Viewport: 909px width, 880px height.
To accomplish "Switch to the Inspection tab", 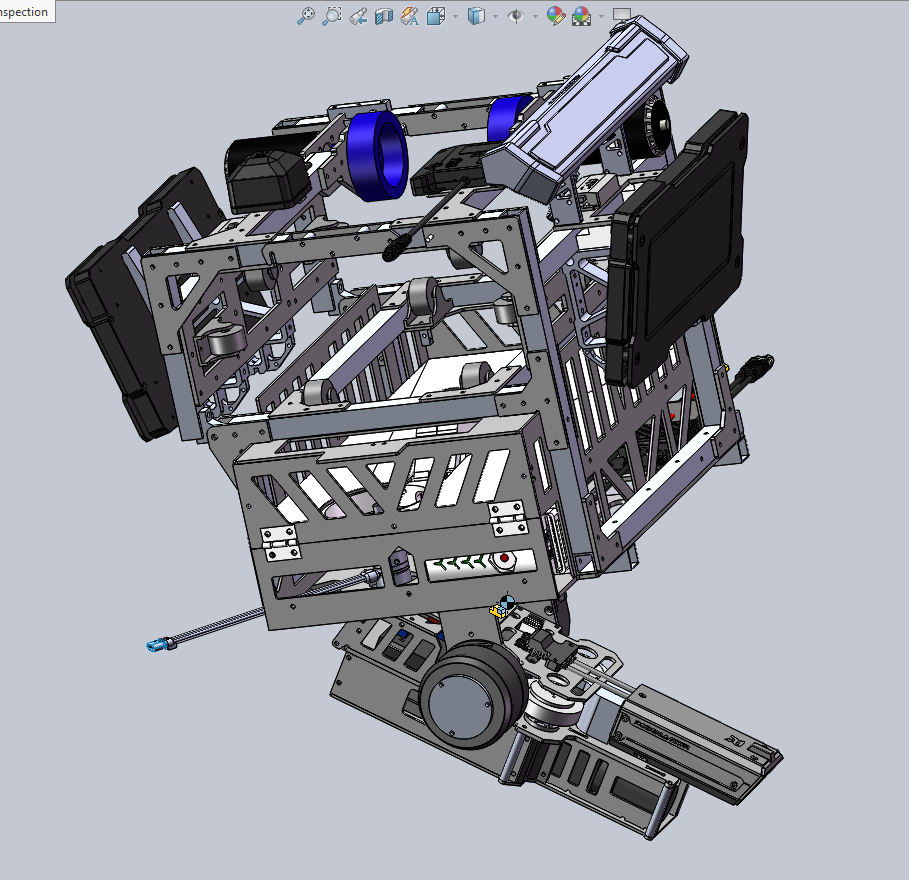I will (x=25, y=12).
